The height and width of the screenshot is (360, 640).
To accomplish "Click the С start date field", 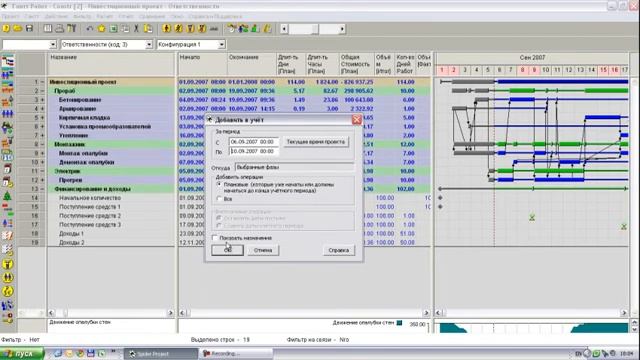I will [253, 142].
